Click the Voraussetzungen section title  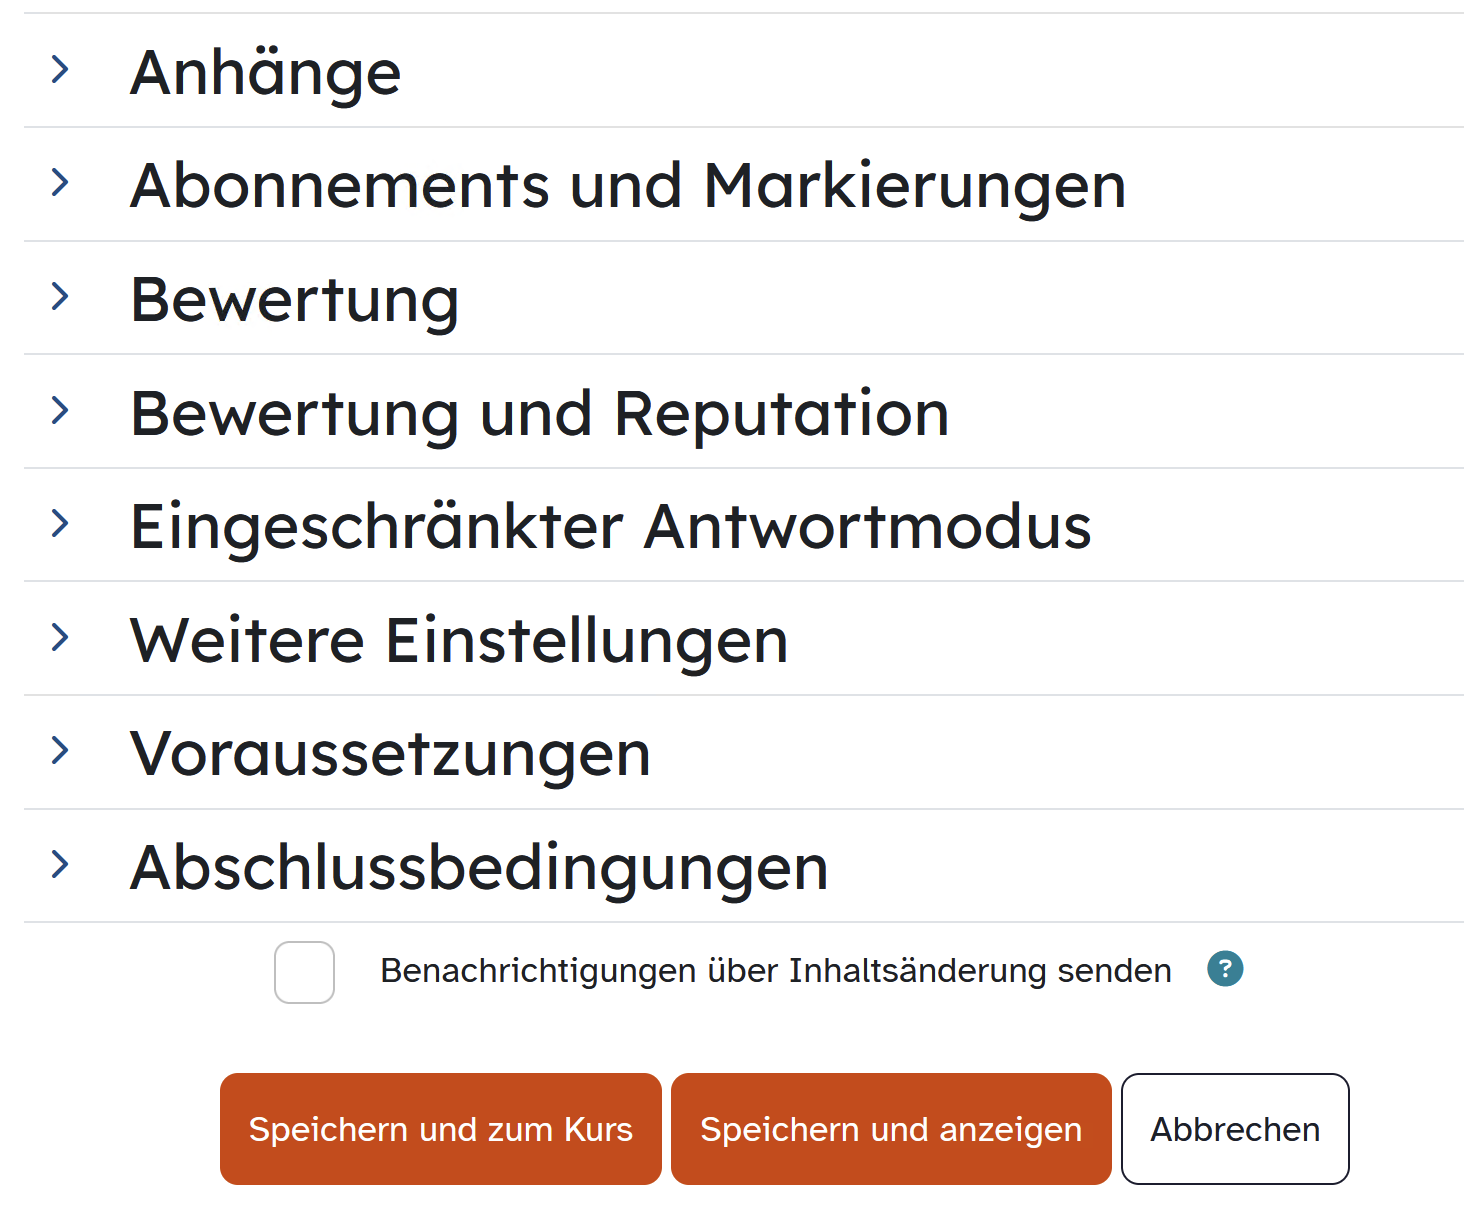tap(390, 753)
